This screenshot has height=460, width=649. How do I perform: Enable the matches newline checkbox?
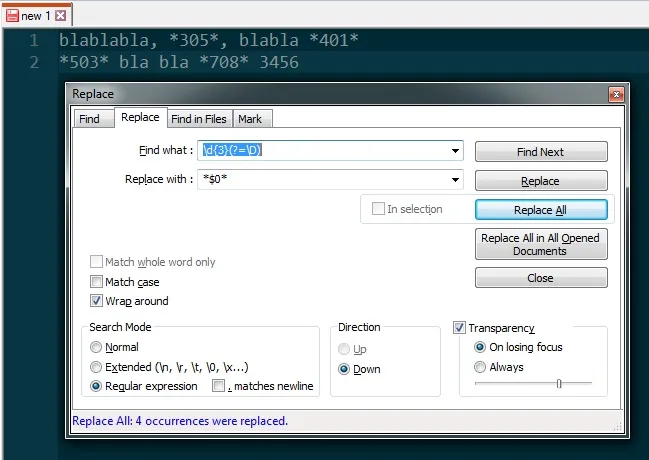click(218, 386)
